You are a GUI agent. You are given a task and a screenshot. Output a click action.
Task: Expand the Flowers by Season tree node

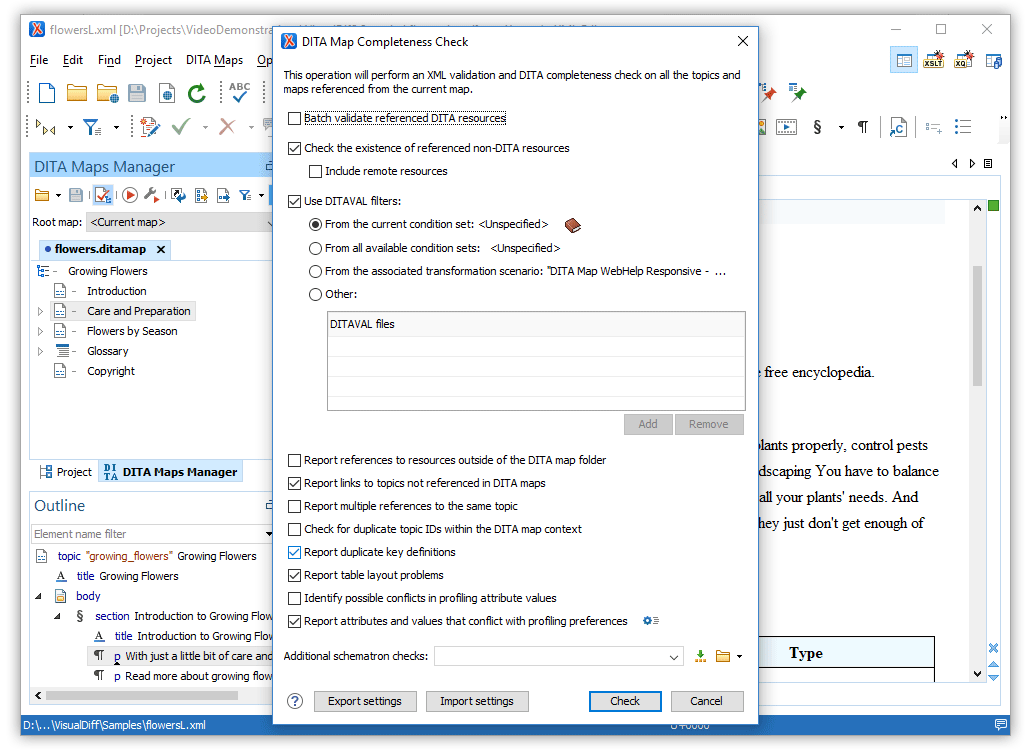click(40, 332)
